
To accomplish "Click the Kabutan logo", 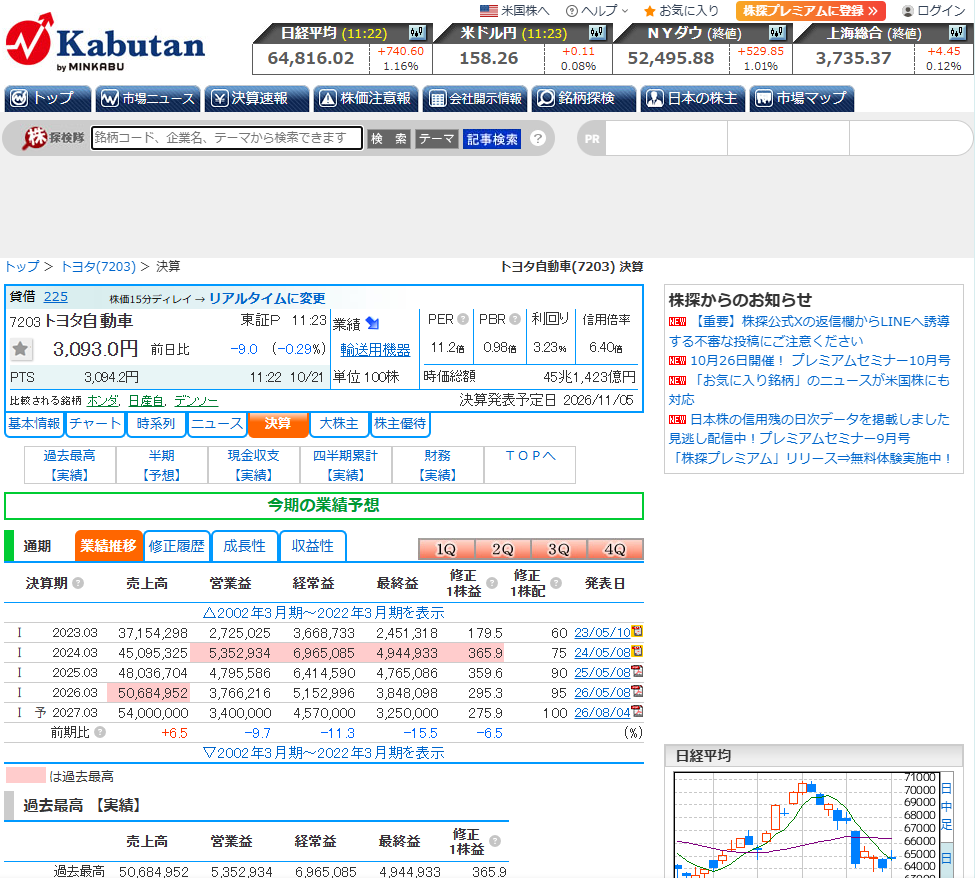I will pos(104,42).
